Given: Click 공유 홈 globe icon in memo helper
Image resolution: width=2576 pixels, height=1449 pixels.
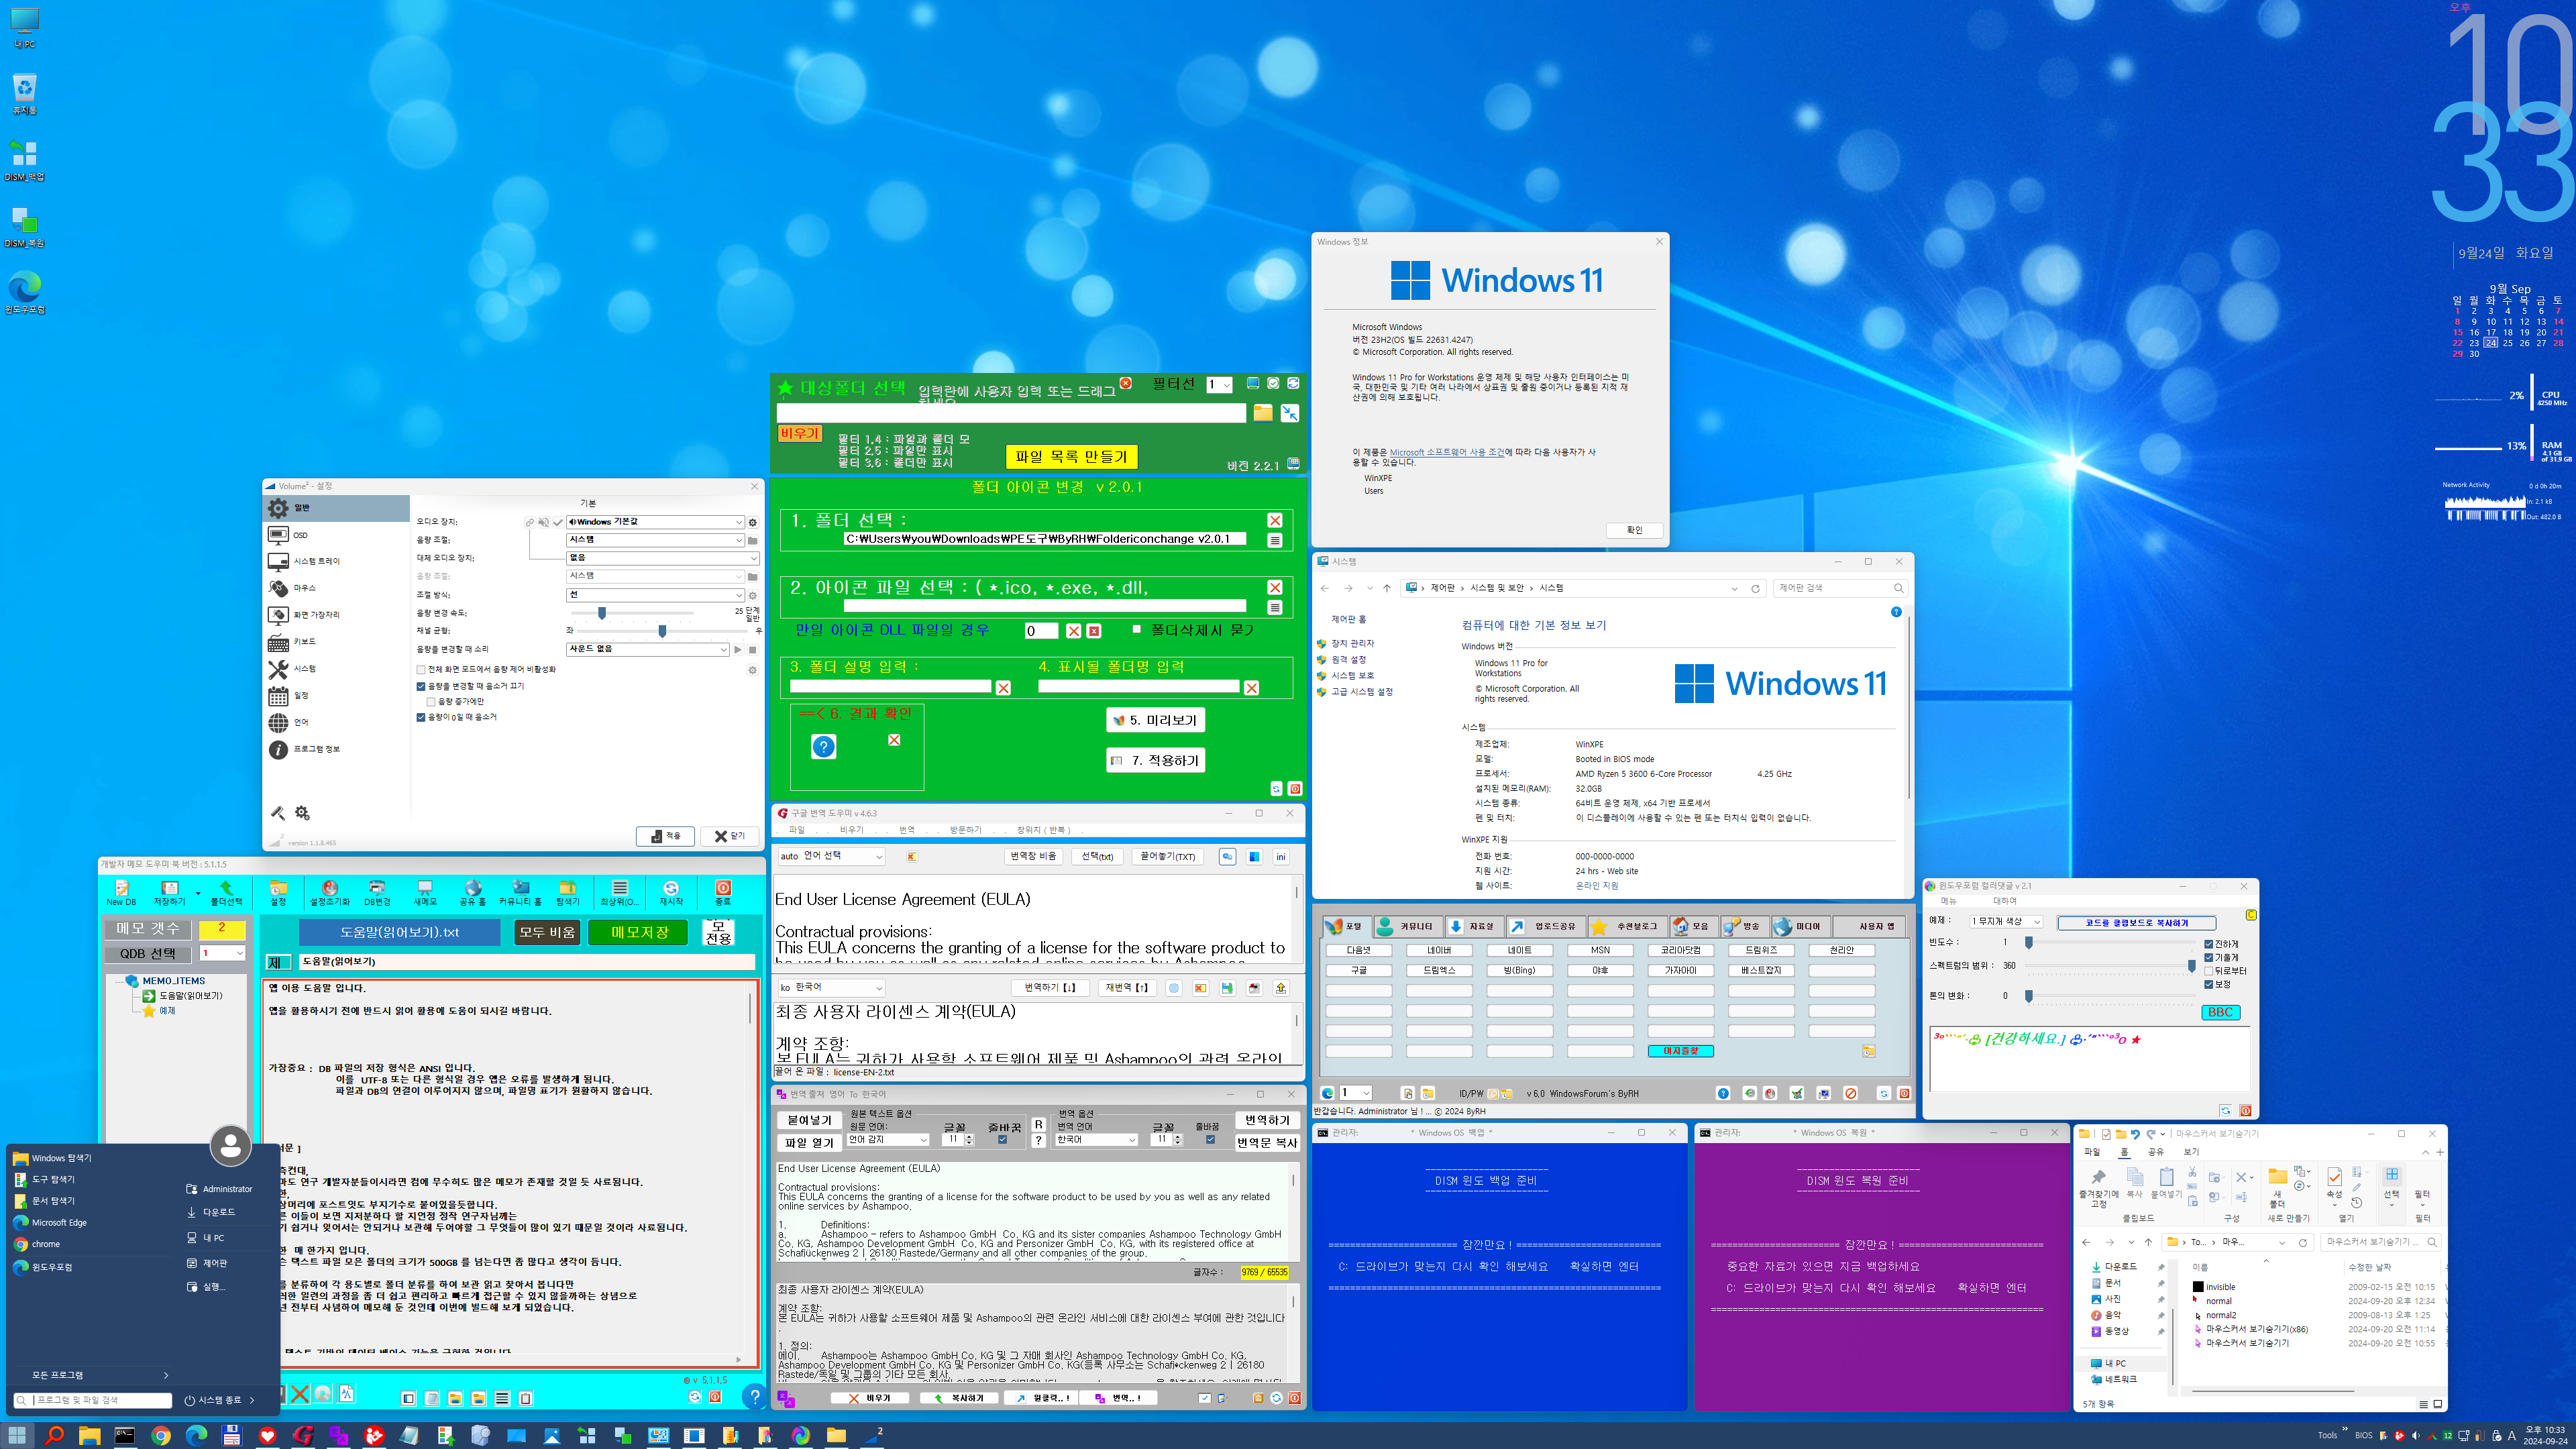Looking at the screenshot, I should click(x=473, y=888).
